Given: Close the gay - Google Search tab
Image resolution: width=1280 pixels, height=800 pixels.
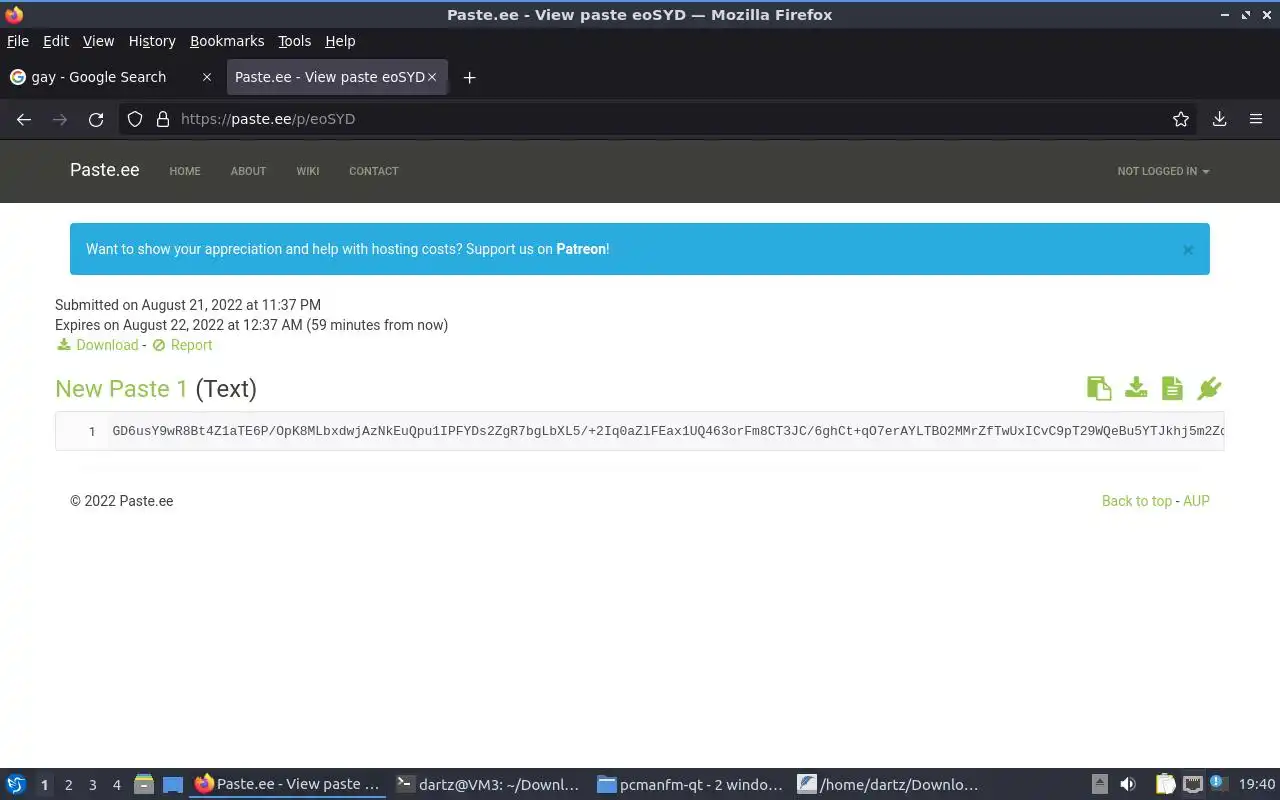Looking at the screenshot, I should coord(207,77).
